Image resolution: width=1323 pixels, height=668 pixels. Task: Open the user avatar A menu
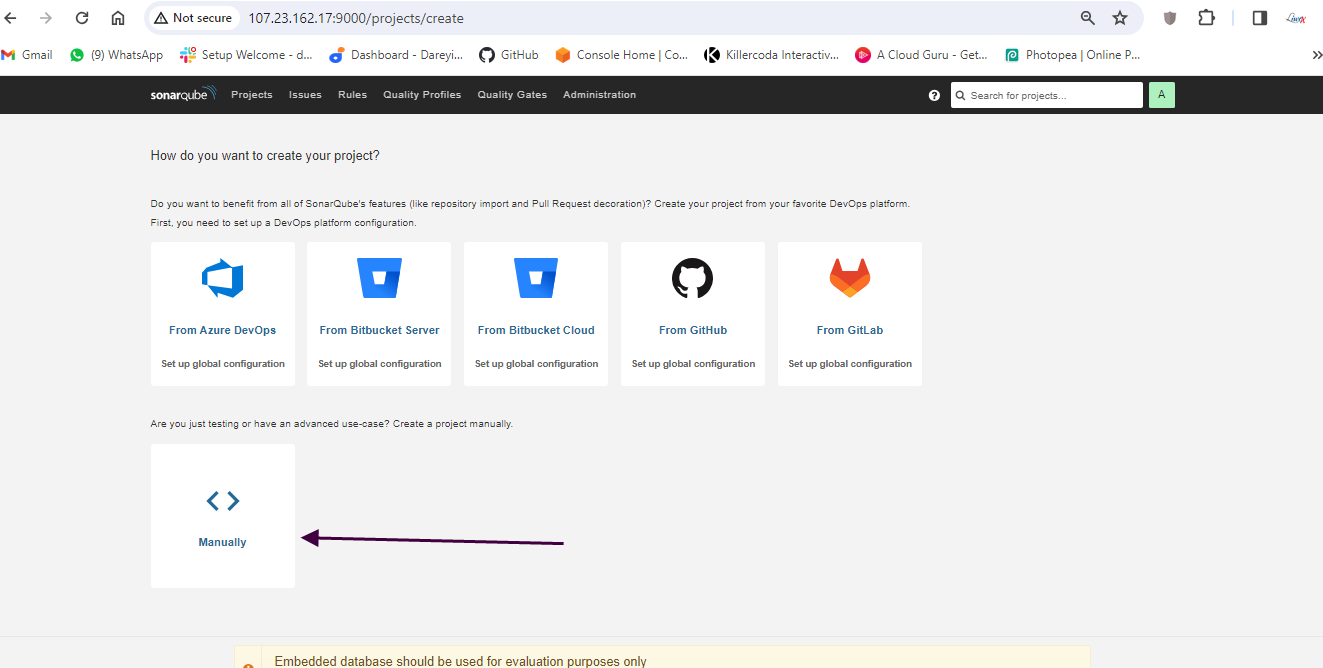pyautogui.click(x=1161, y=95)
